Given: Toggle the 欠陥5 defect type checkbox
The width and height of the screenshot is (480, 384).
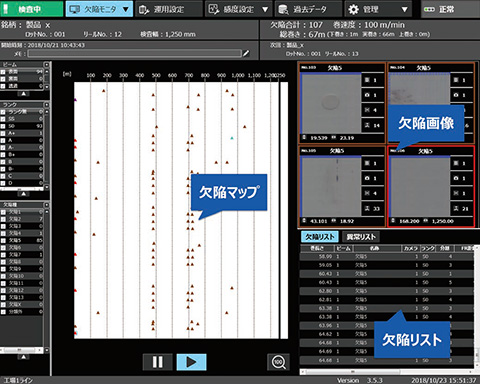Looking at the screenshot, I should pyautogui.click(x=3, y=240).
